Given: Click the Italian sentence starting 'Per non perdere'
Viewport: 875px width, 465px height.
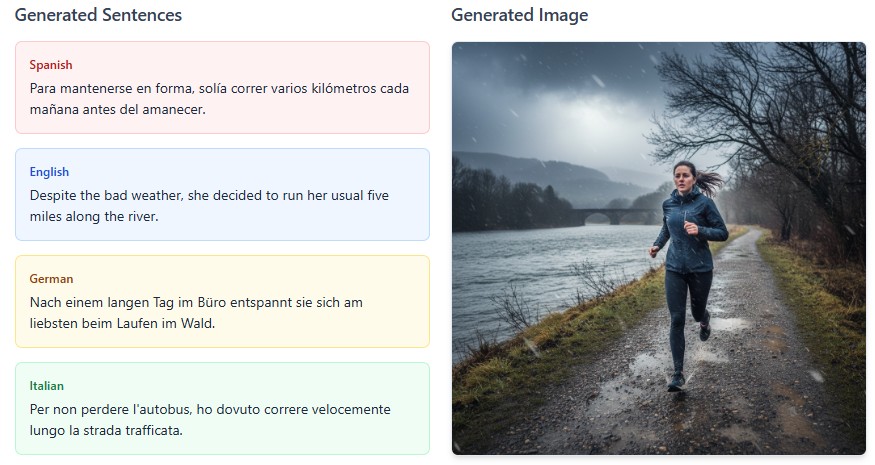Looking at the screenshot, I should coord(210,420).
